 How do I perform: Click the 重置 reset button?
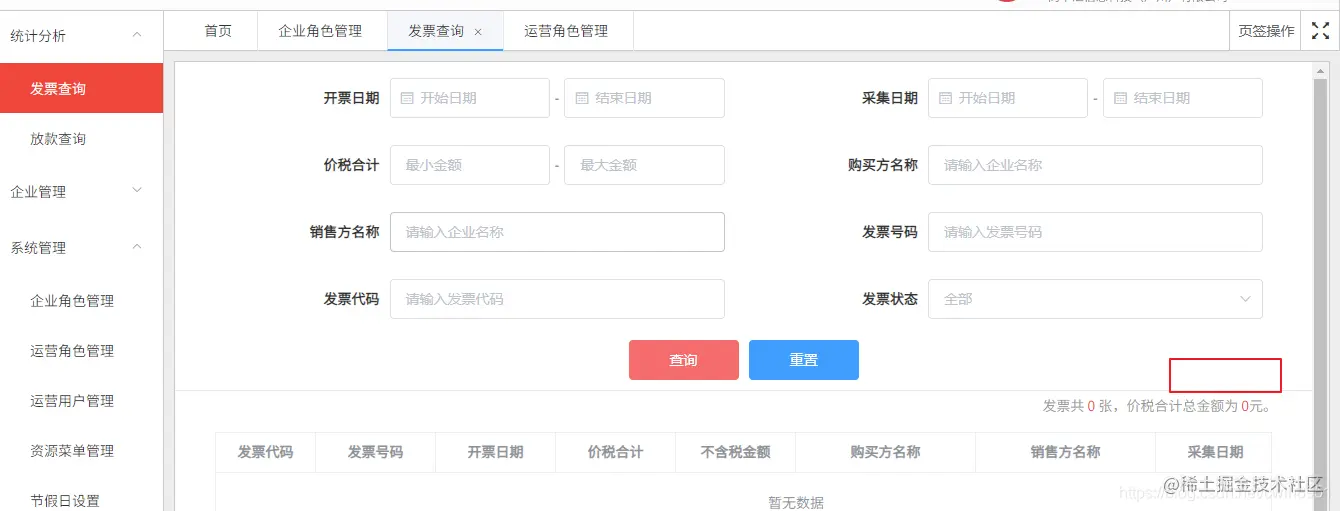click(x=804, y=360)
